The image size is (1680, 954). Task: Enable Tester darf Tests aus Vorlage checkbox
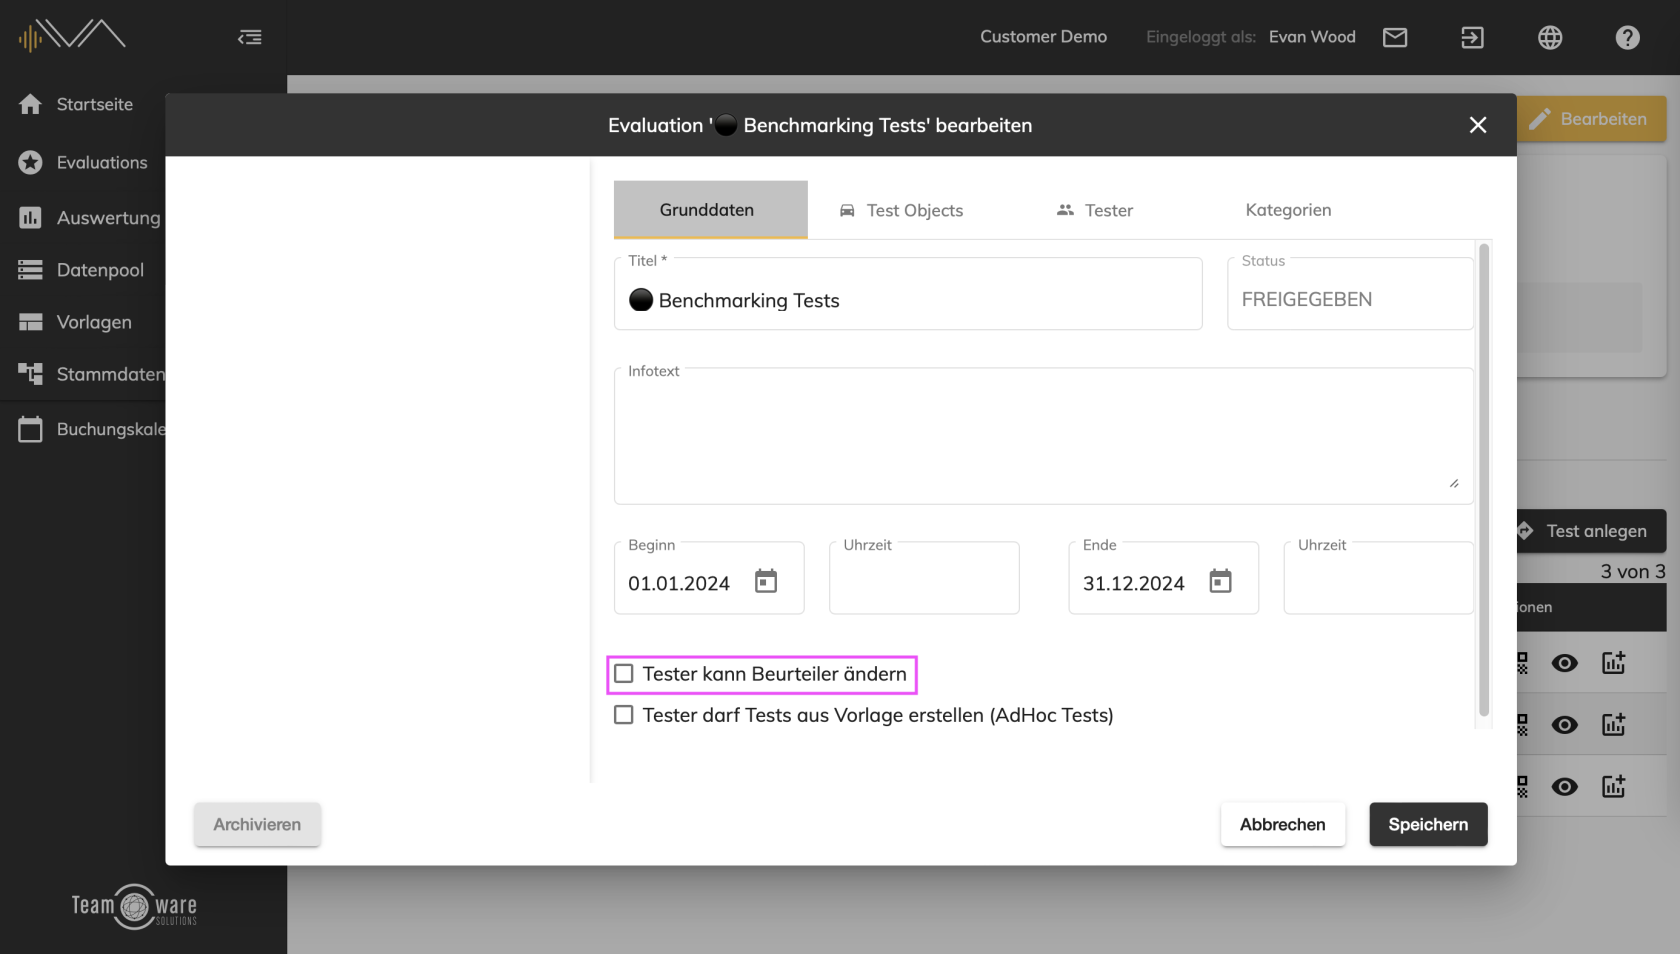[x=624, y=715]
